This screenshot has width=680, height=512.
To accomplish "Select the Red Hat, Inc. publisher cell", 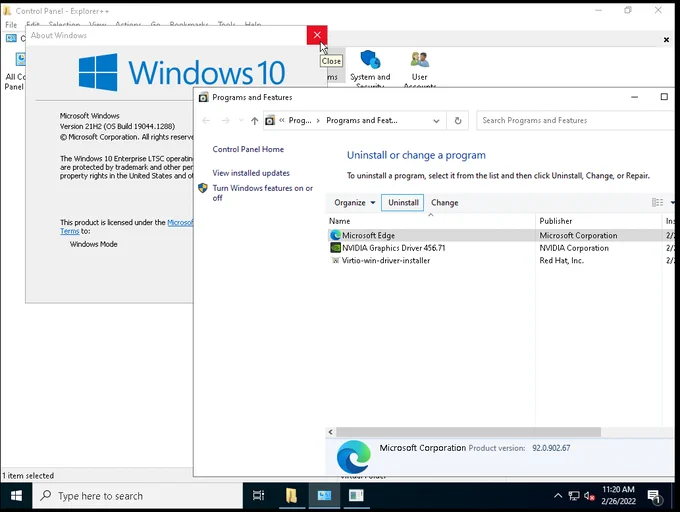I will [561, 261].
